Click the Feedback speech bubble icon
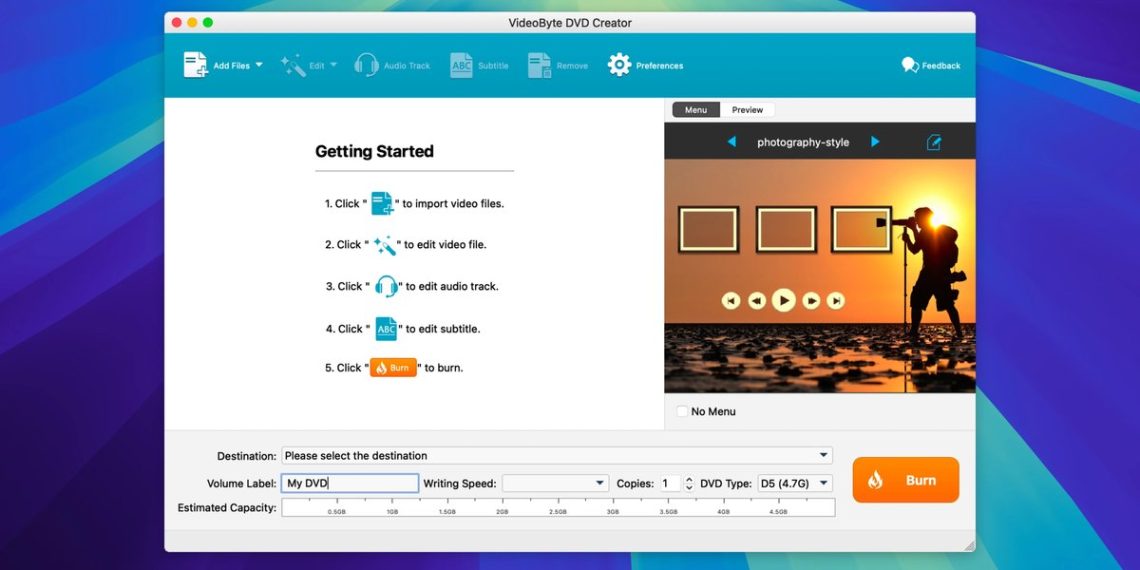Image resolution: width=1140 pixels, height=570 pixels. (910, 65)
